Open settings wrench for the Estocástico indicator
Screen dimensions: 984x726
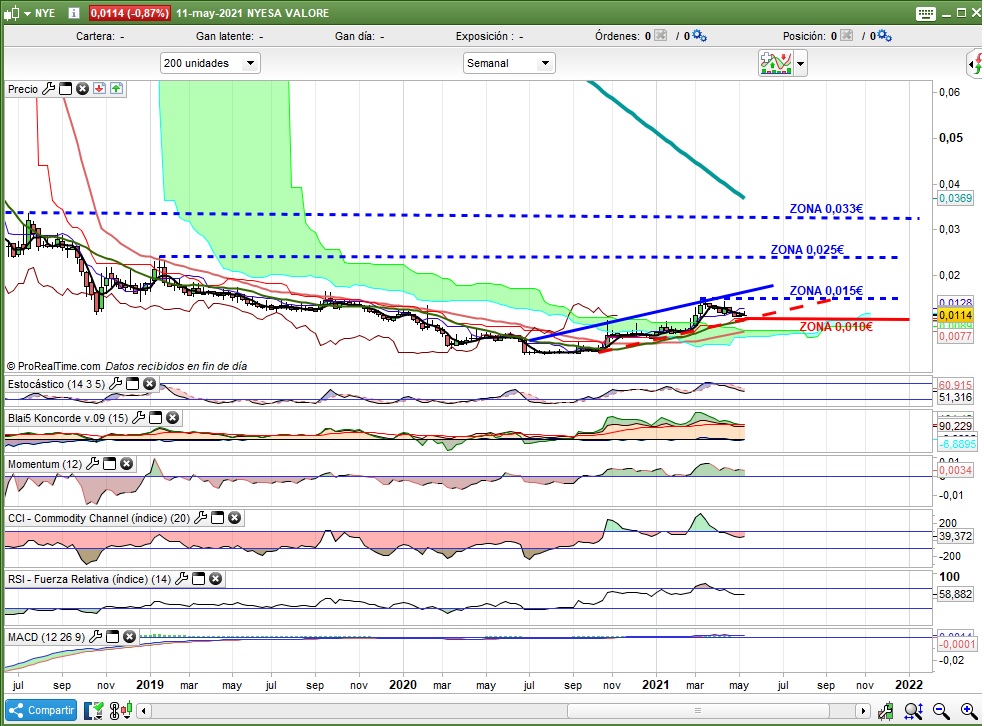point(115,383)
